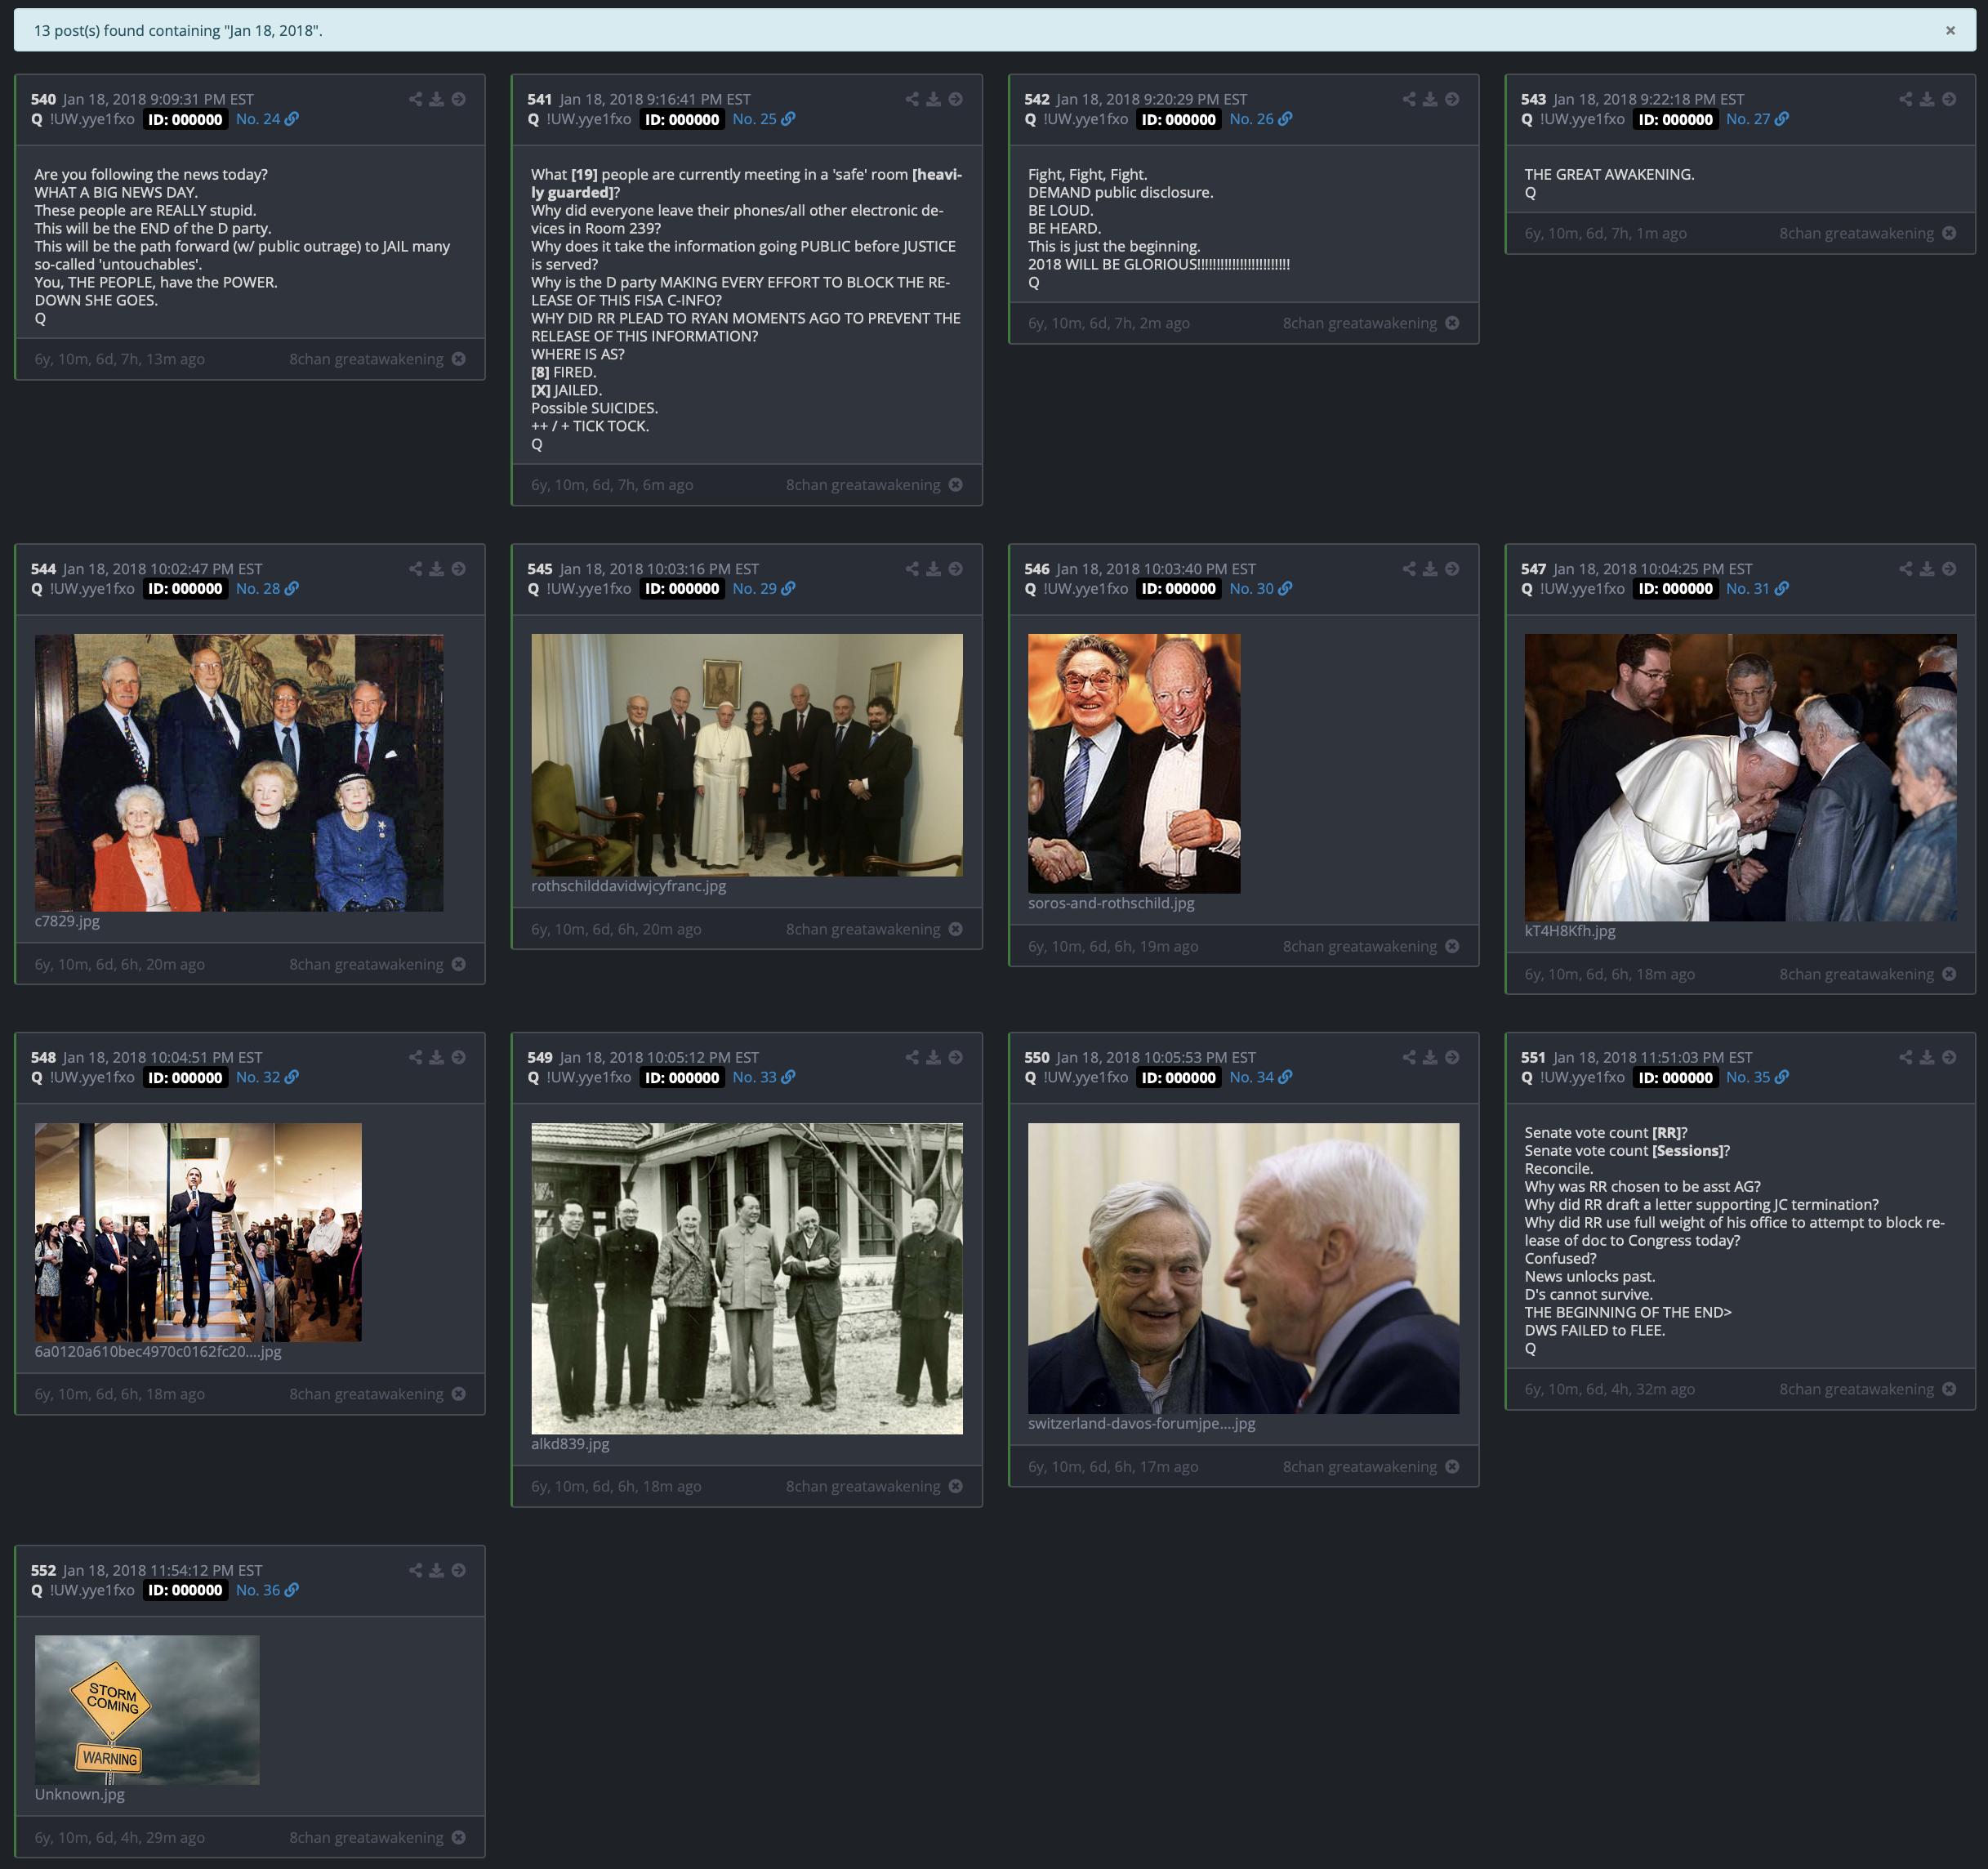Viewport: 1988px width, 1869px height.
Task: Download post 541 using download icon
Action: [x=933, y=99]
